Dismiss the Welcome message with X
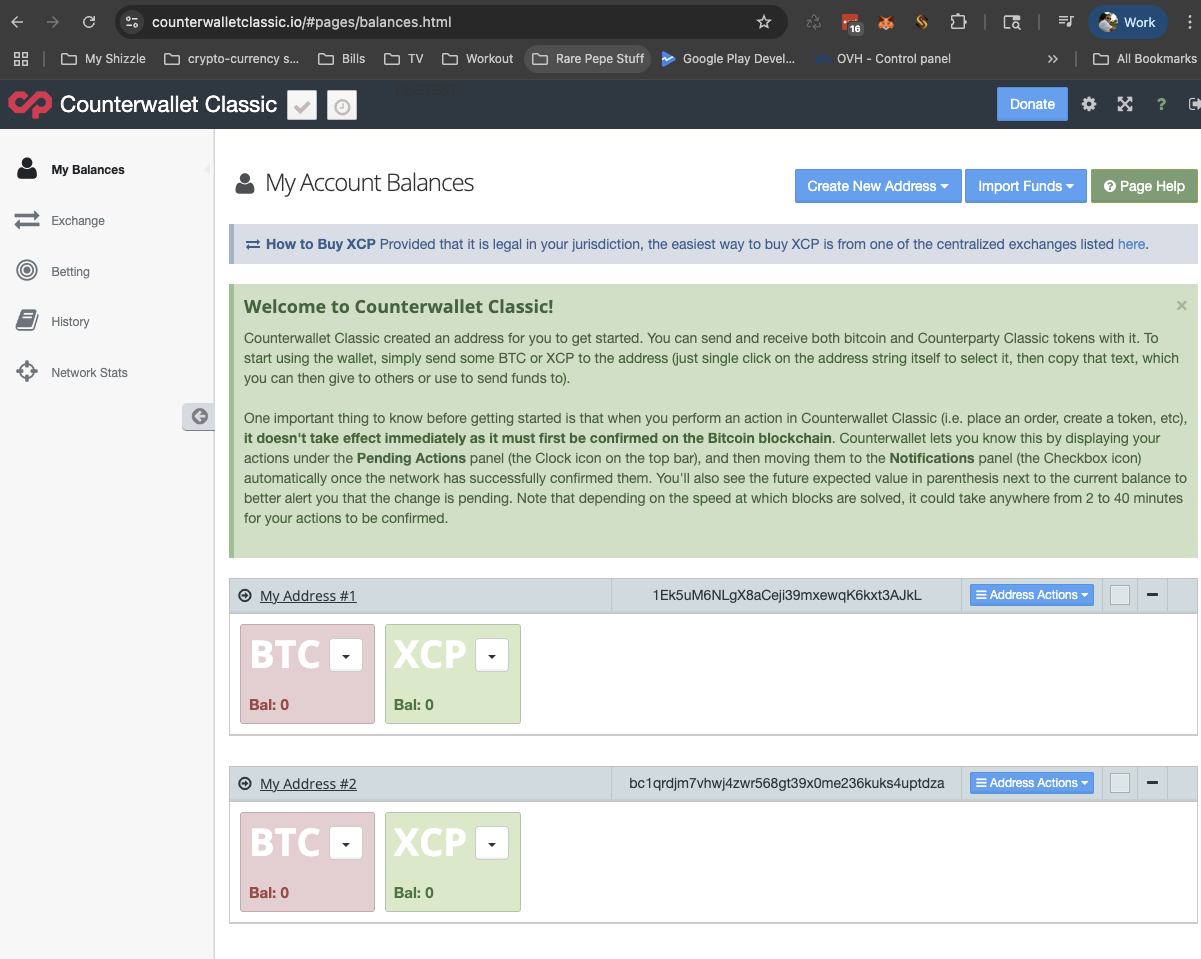 click(x=1182, y=306)
